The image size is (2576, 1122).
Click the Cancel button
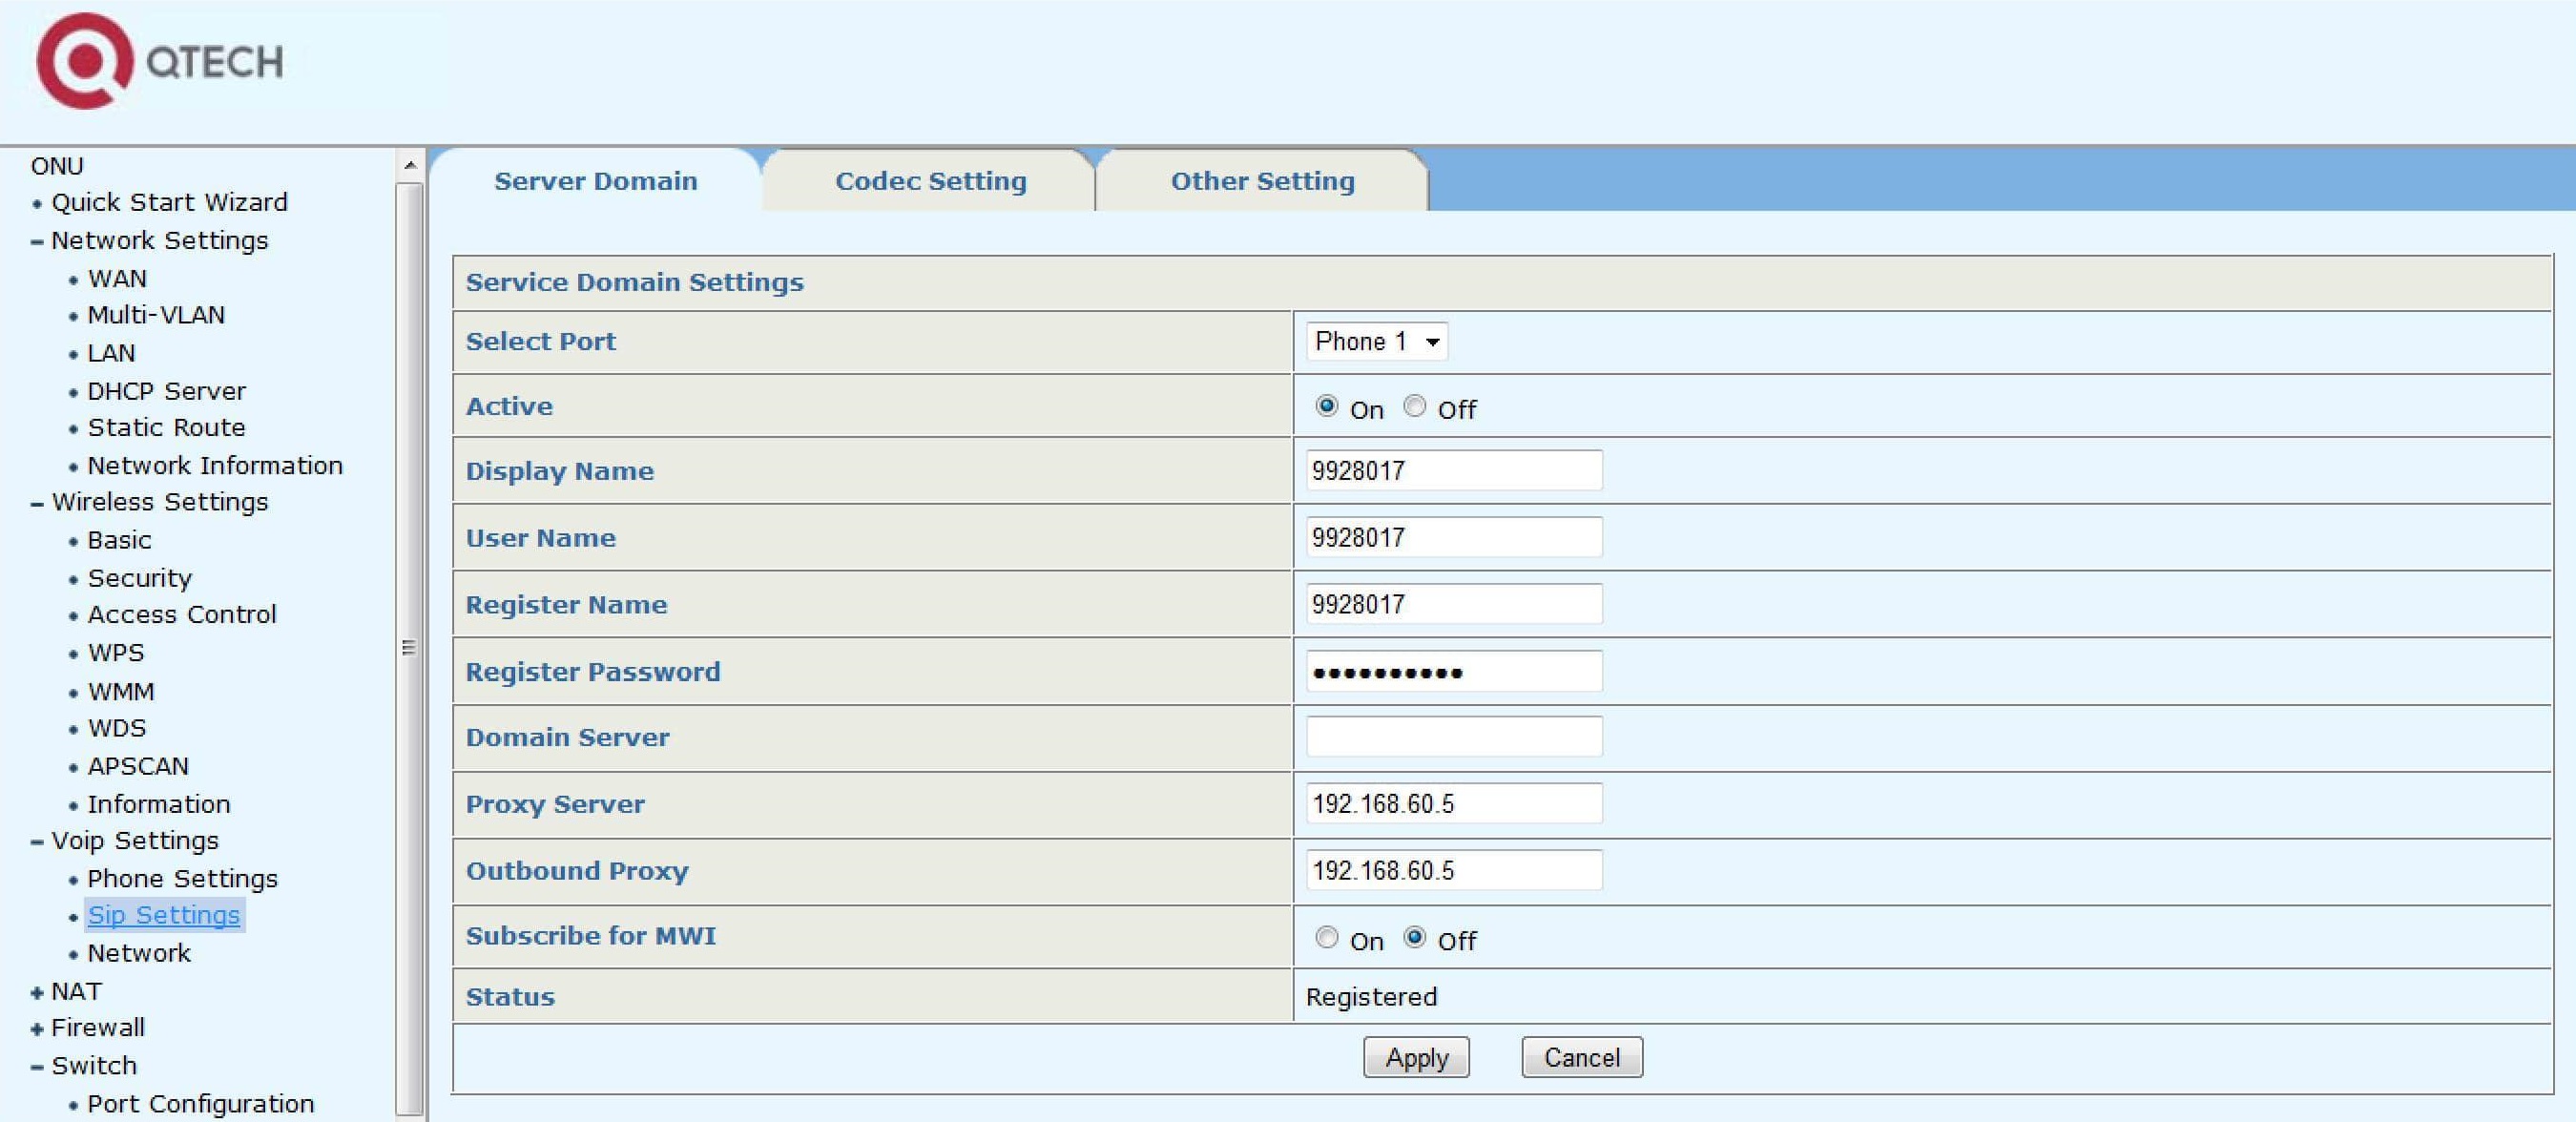(1582, 1058)
